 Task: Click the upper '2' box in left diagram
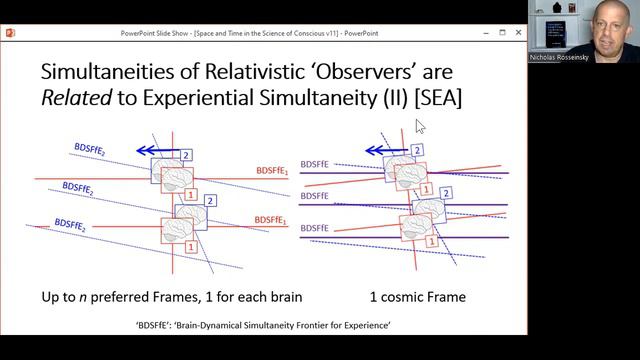click(x=186, y=155)
